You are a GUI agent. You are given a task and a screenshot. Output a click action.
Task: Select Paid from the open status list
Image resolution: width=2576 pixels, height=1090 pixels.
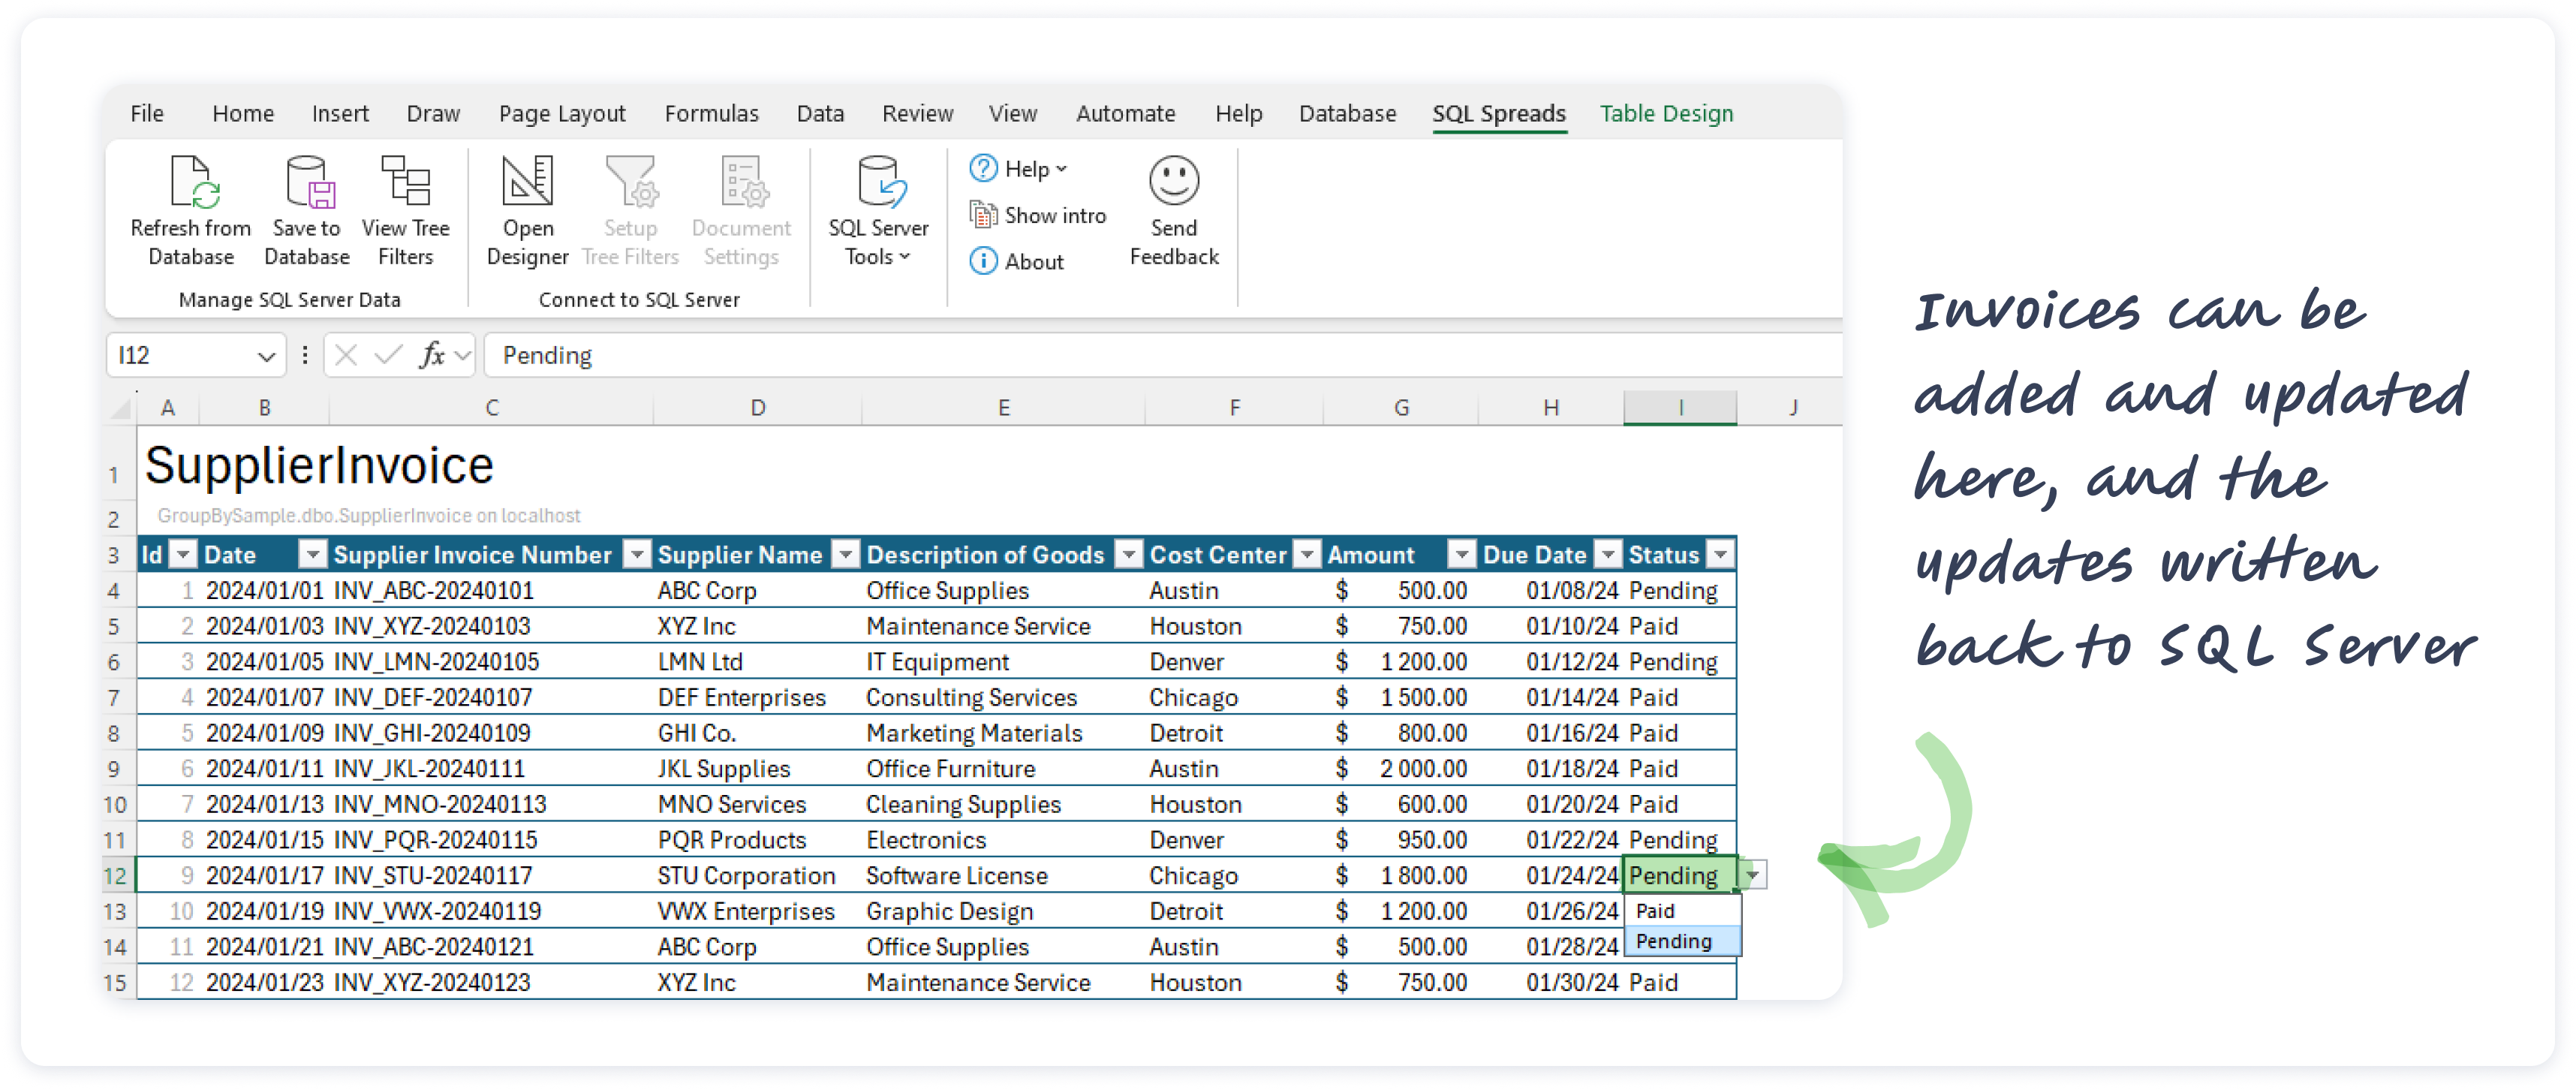pyautogui.click(x=1657, y=910)
